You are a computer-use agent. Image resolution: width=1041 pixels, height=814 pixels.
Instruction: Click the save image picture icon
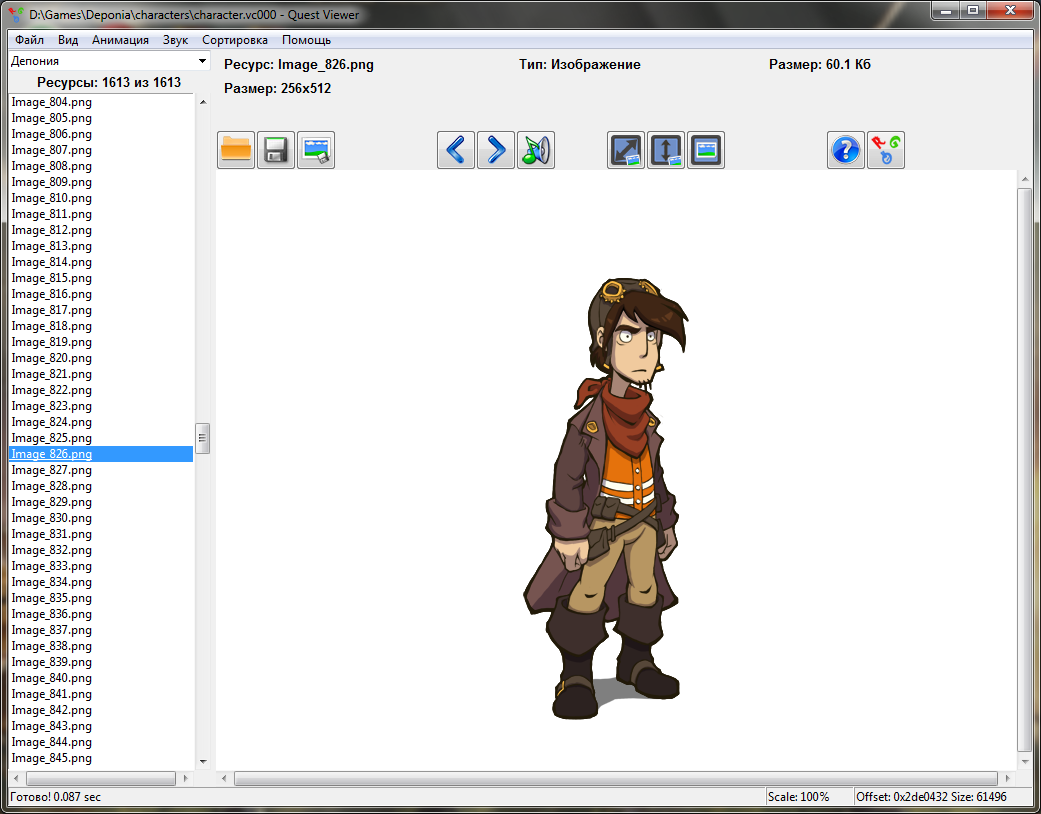coord(316,150)
